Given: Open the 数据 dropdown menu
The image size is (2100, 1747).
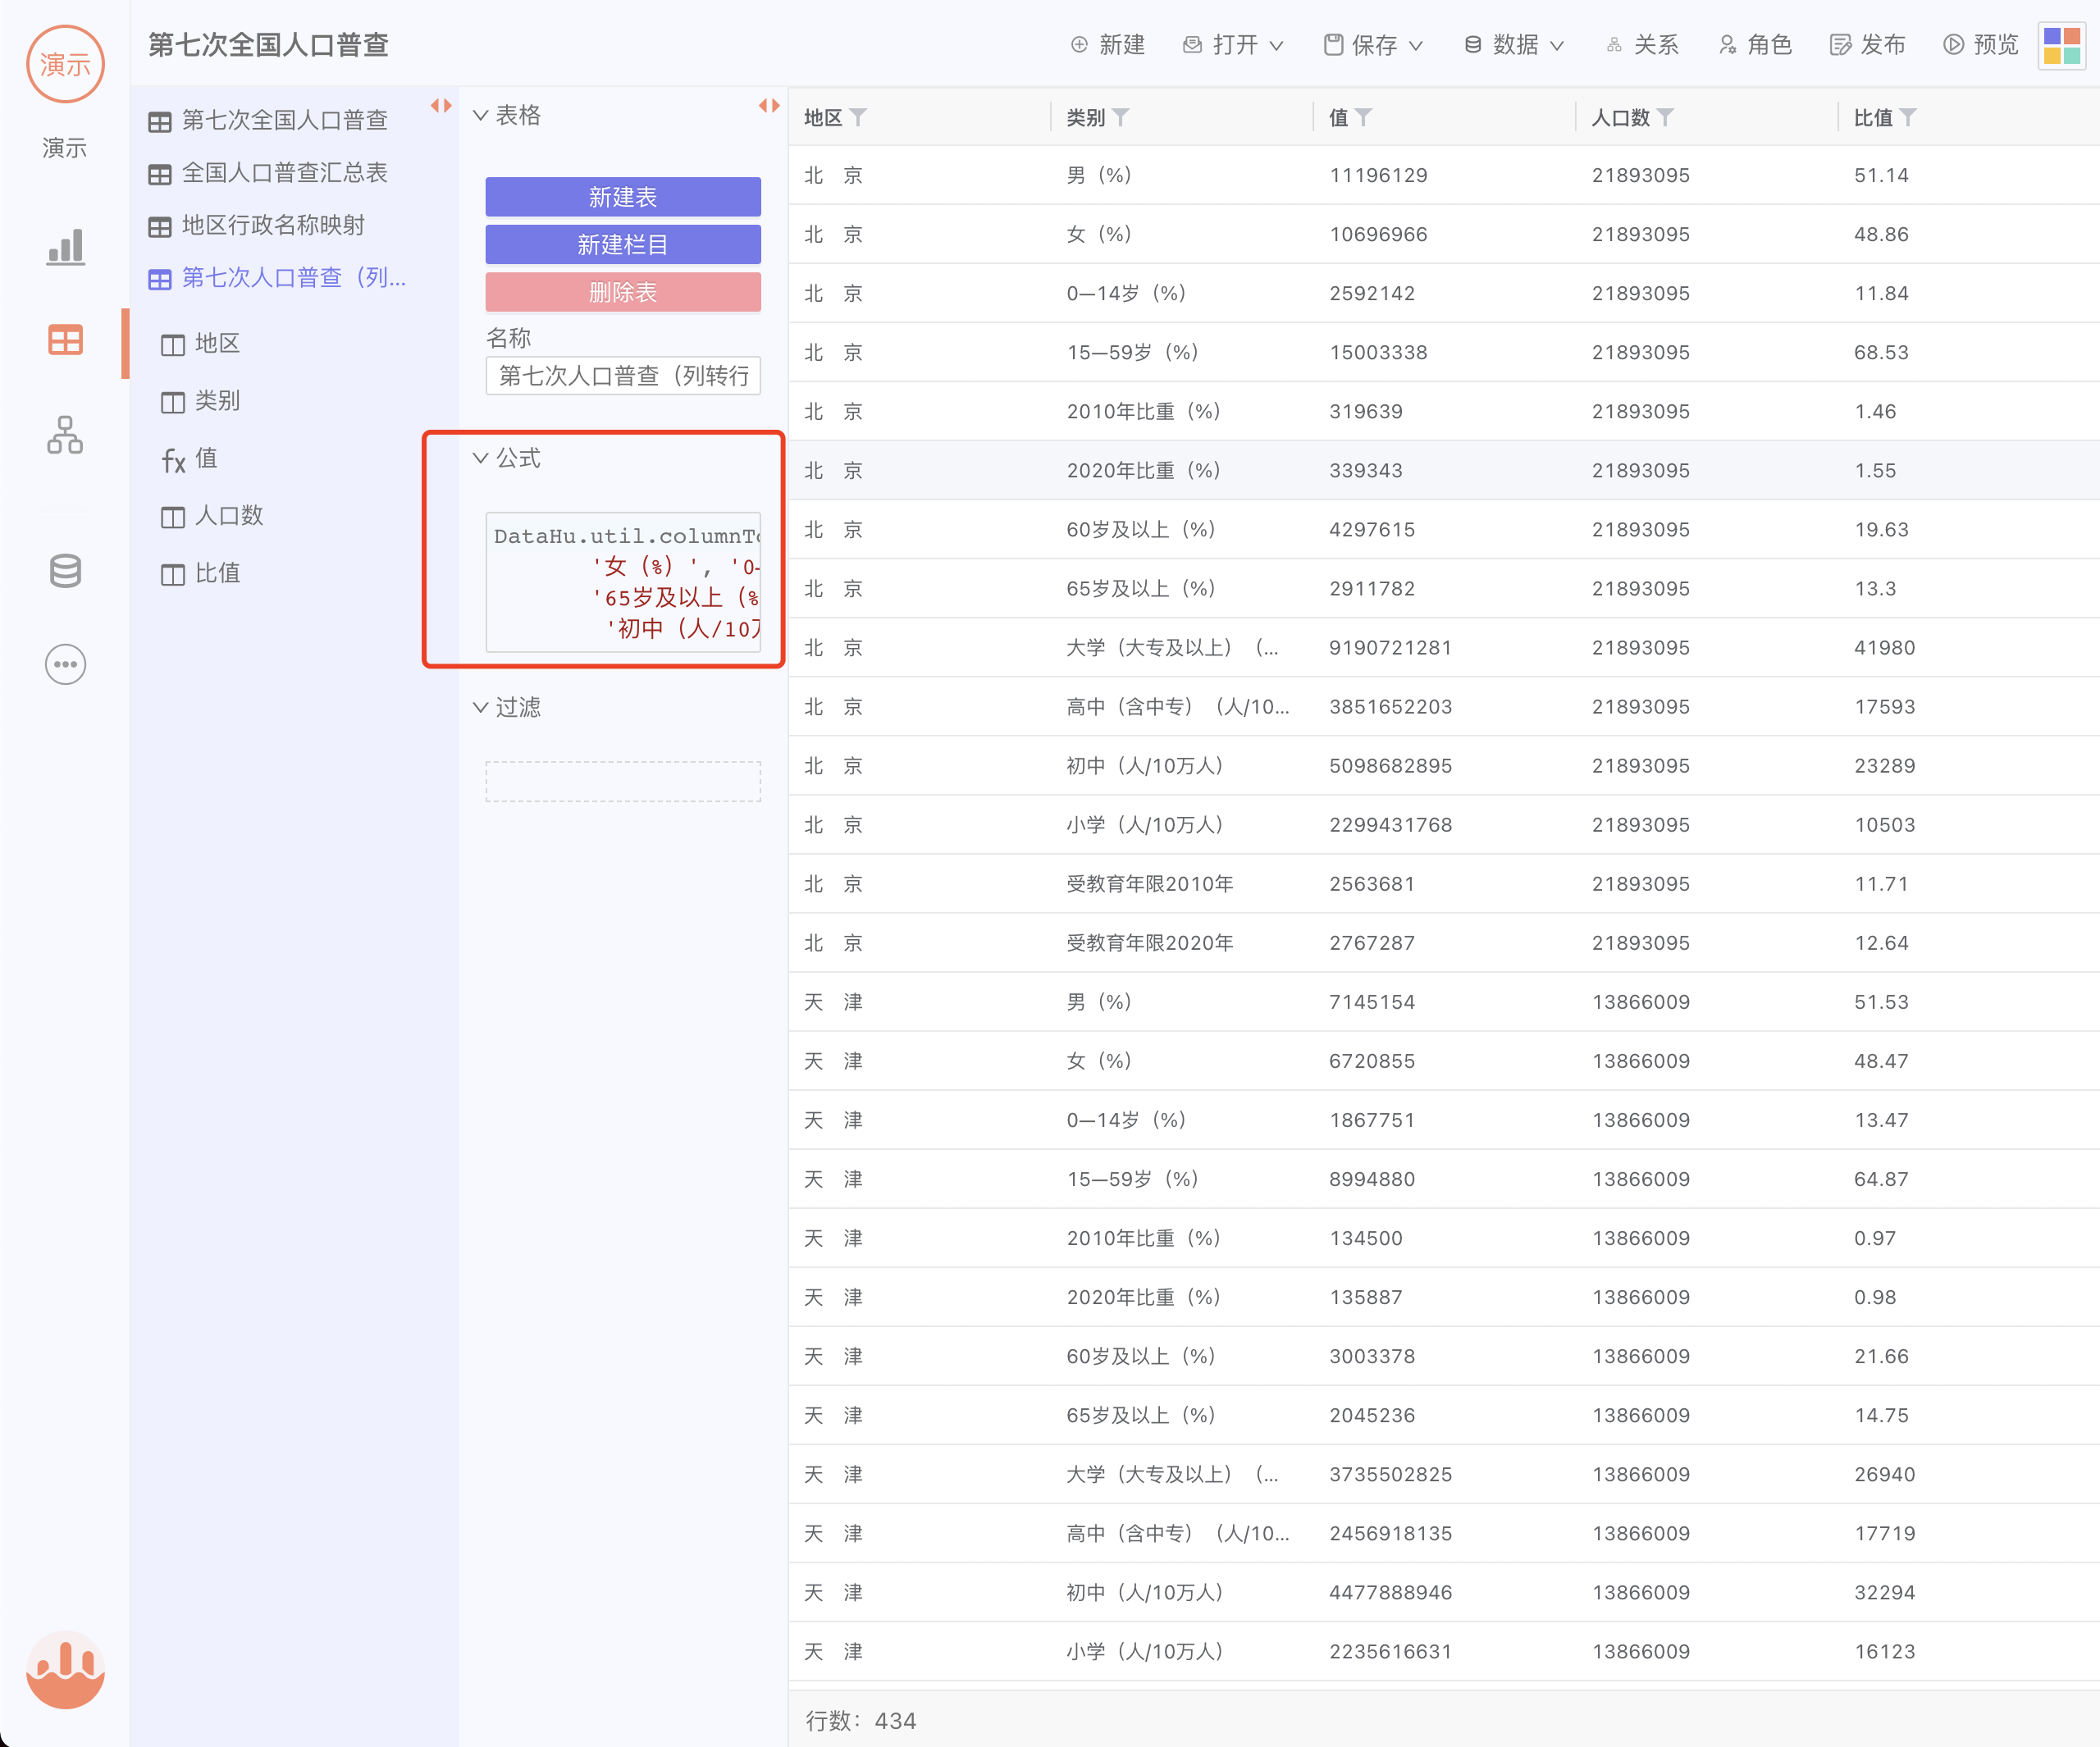Looking at the screenshot, I should click(1514, 45).
